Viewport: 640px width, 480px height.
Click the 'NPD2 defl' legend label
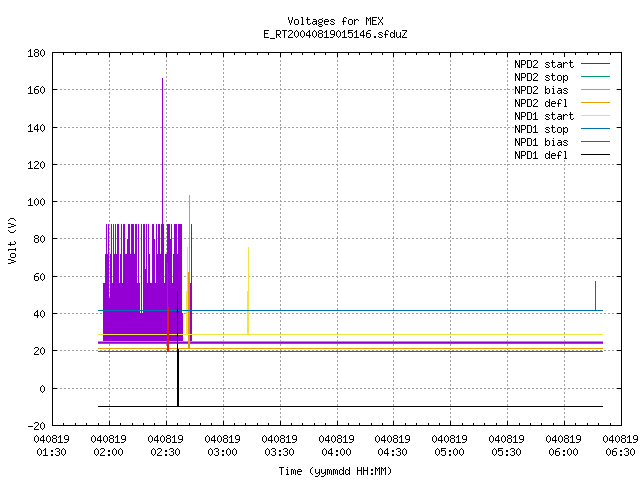click(541, 103)
